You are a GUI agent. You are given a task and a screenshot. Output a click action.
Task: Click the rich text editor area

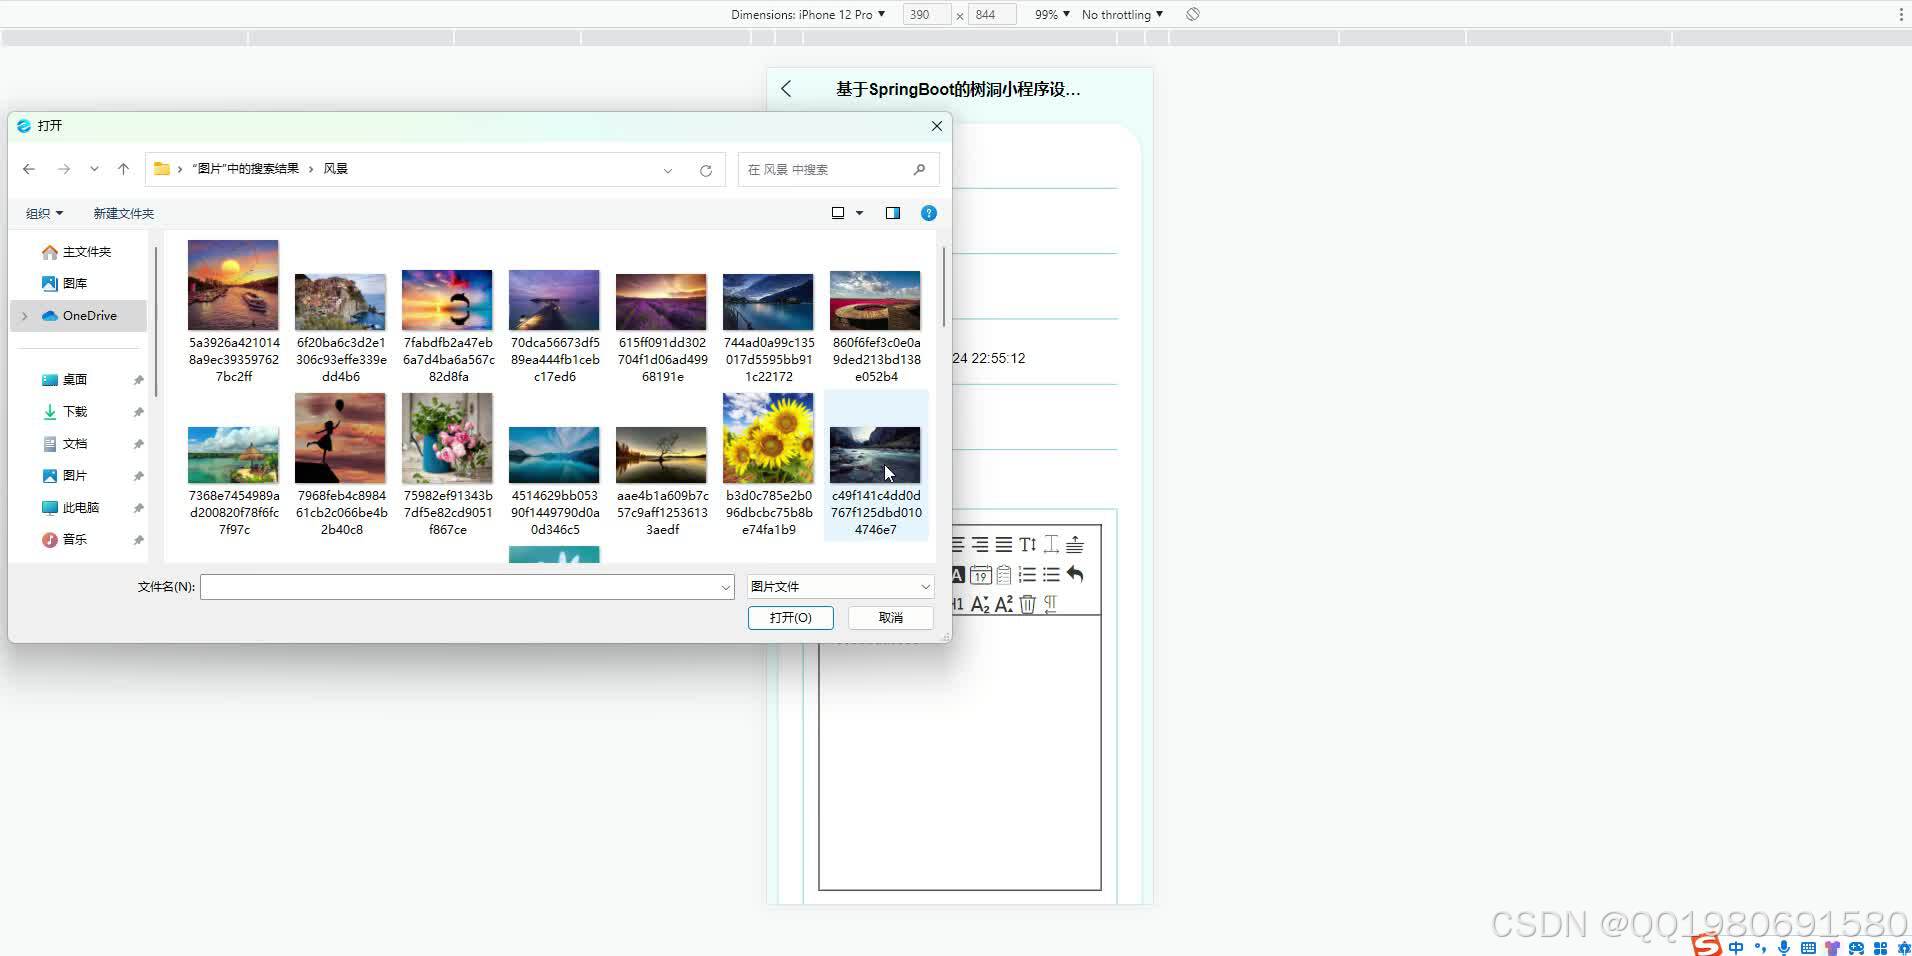pos(959,752)
